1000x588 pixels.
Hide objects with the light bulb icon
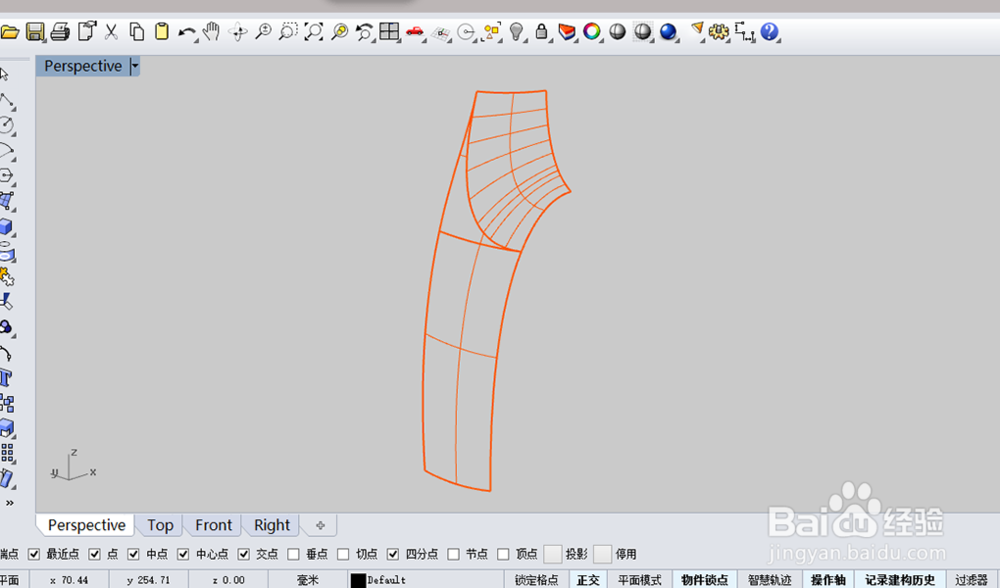(x=517, y=31)
